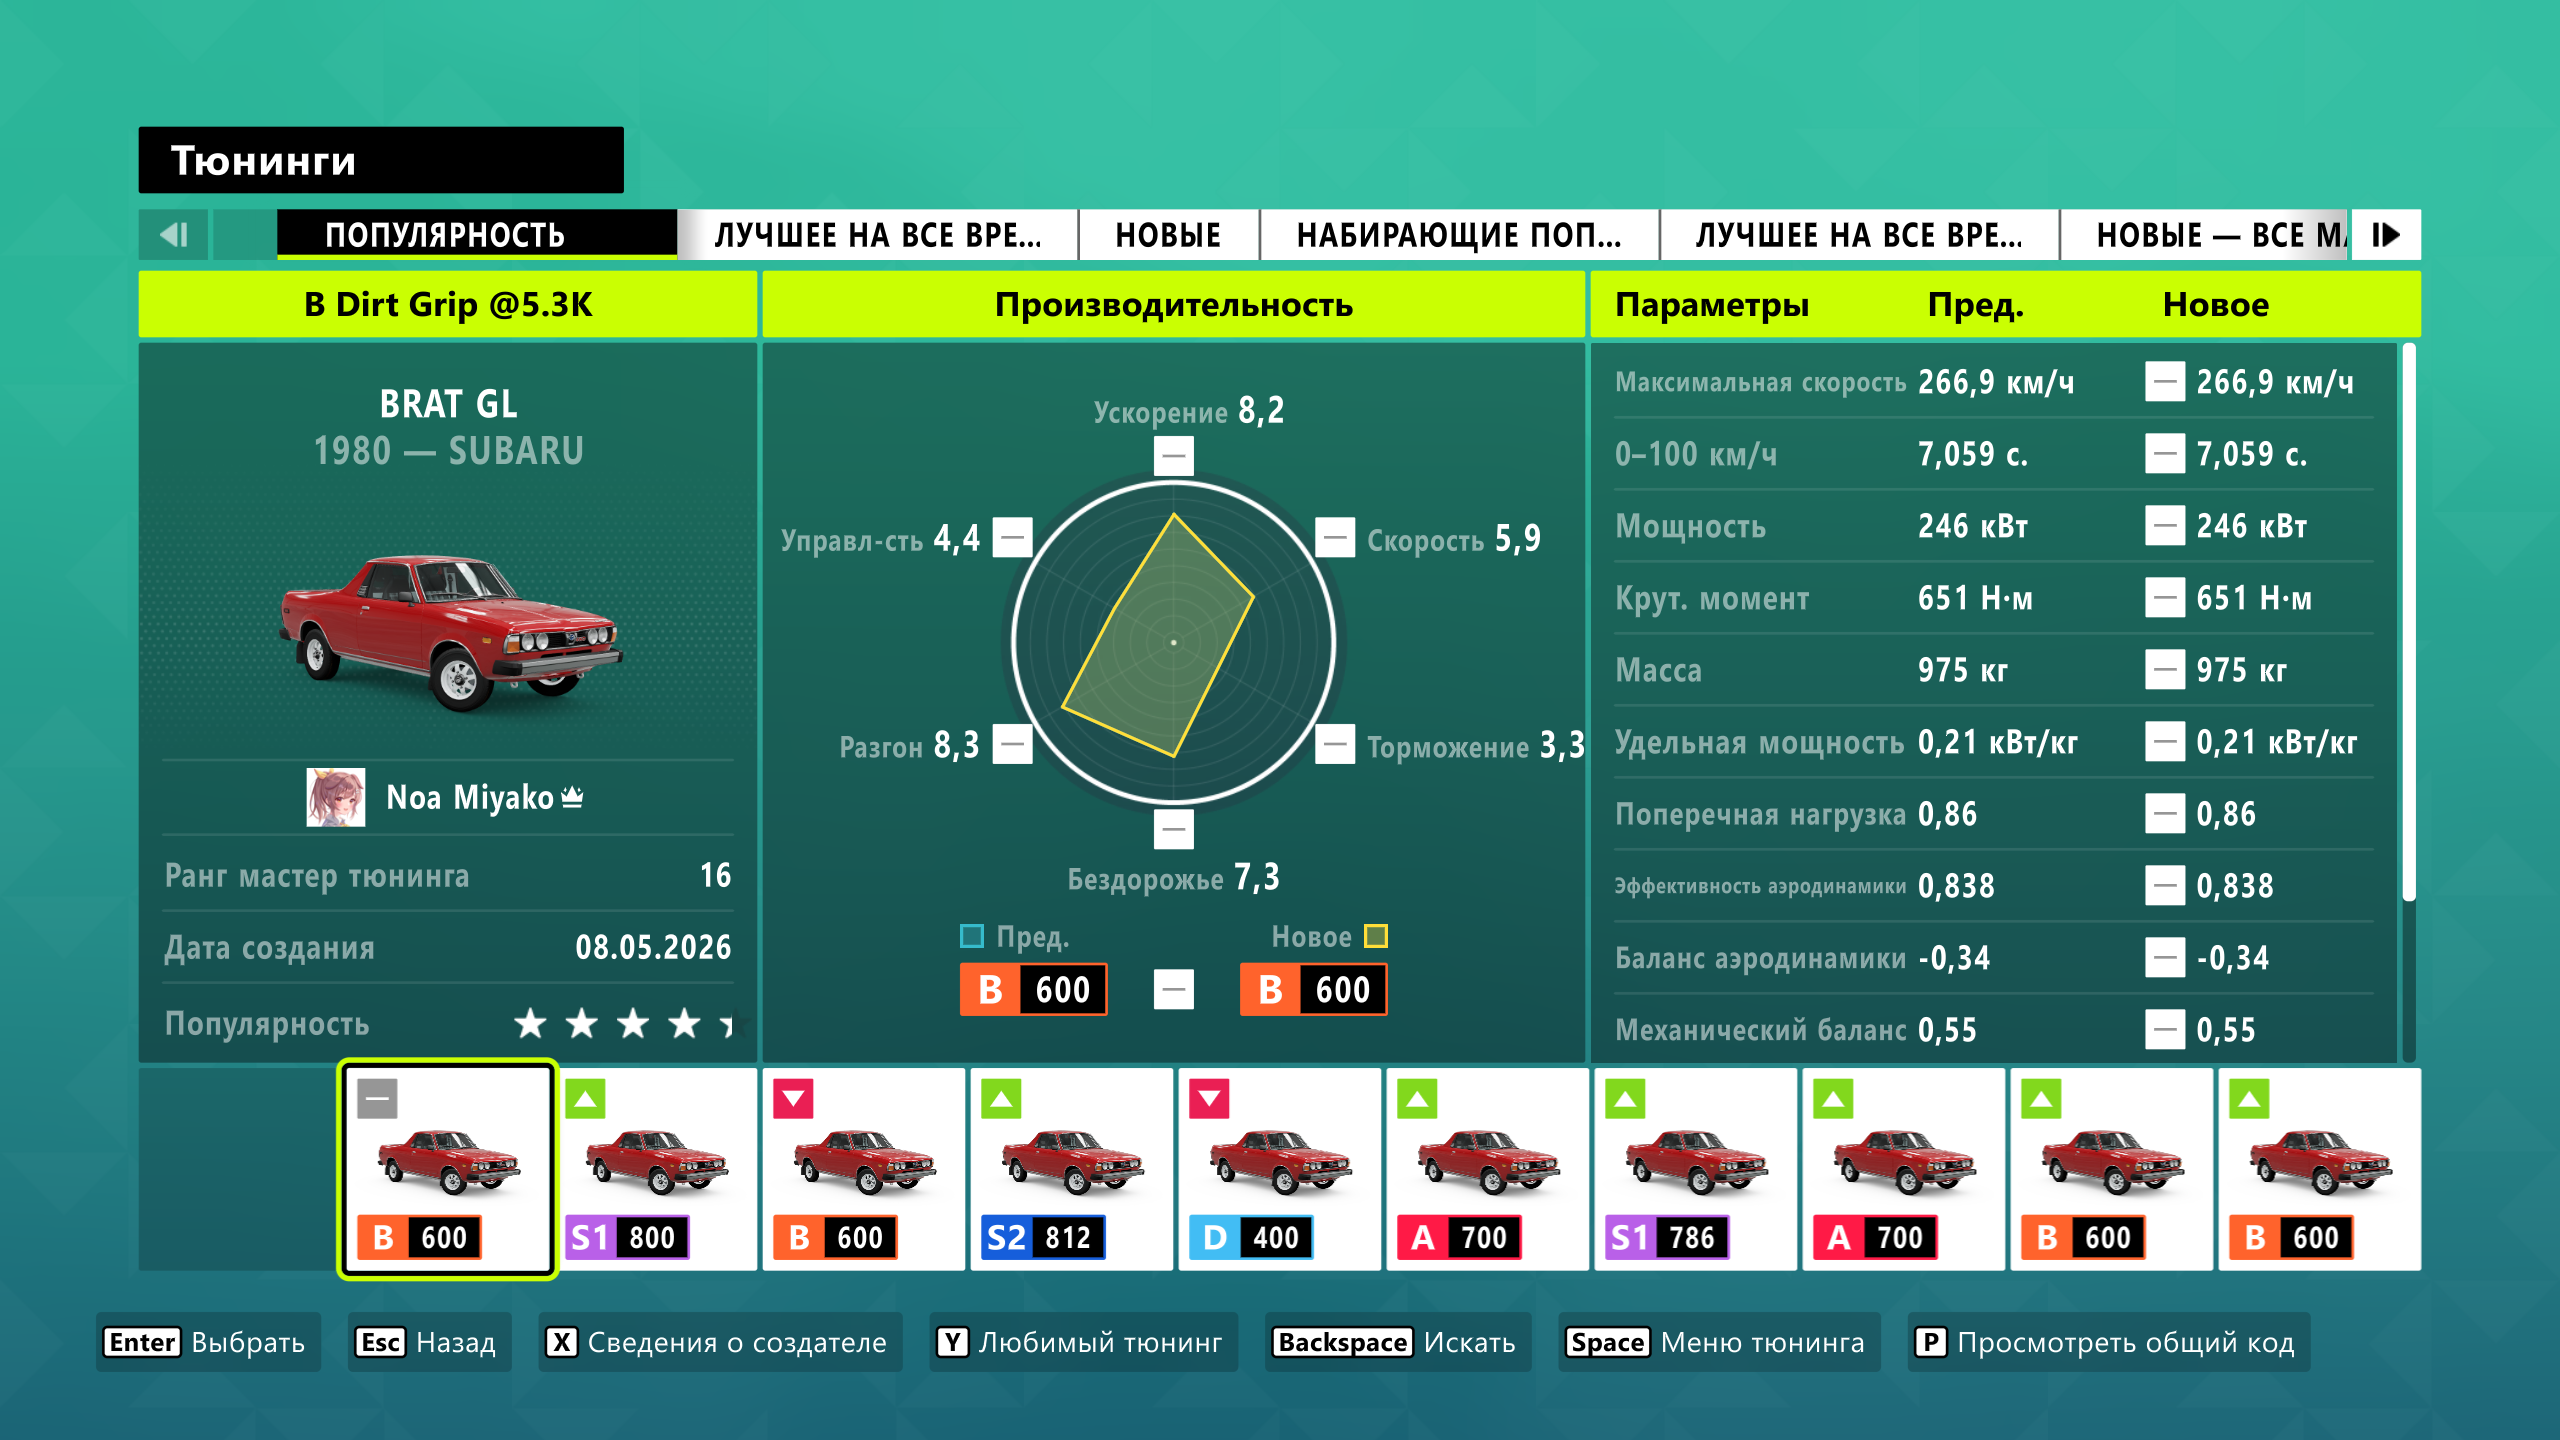The height and width of the screenshot is (1440, 2560).
Task: Click the dash indicator above the Ускорение axis
Action: tap(1173, 456)
